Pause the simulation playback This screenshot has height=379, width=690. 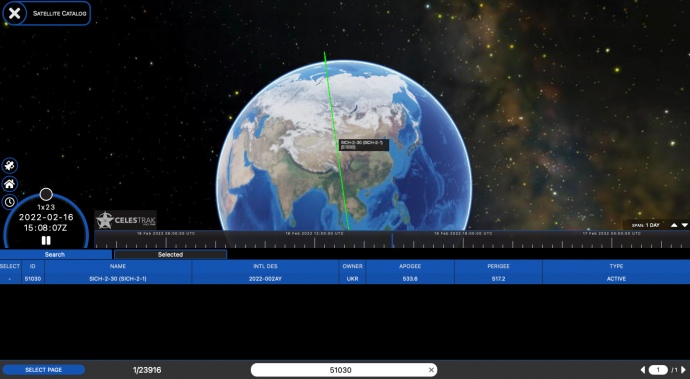(x=46, y=240)
